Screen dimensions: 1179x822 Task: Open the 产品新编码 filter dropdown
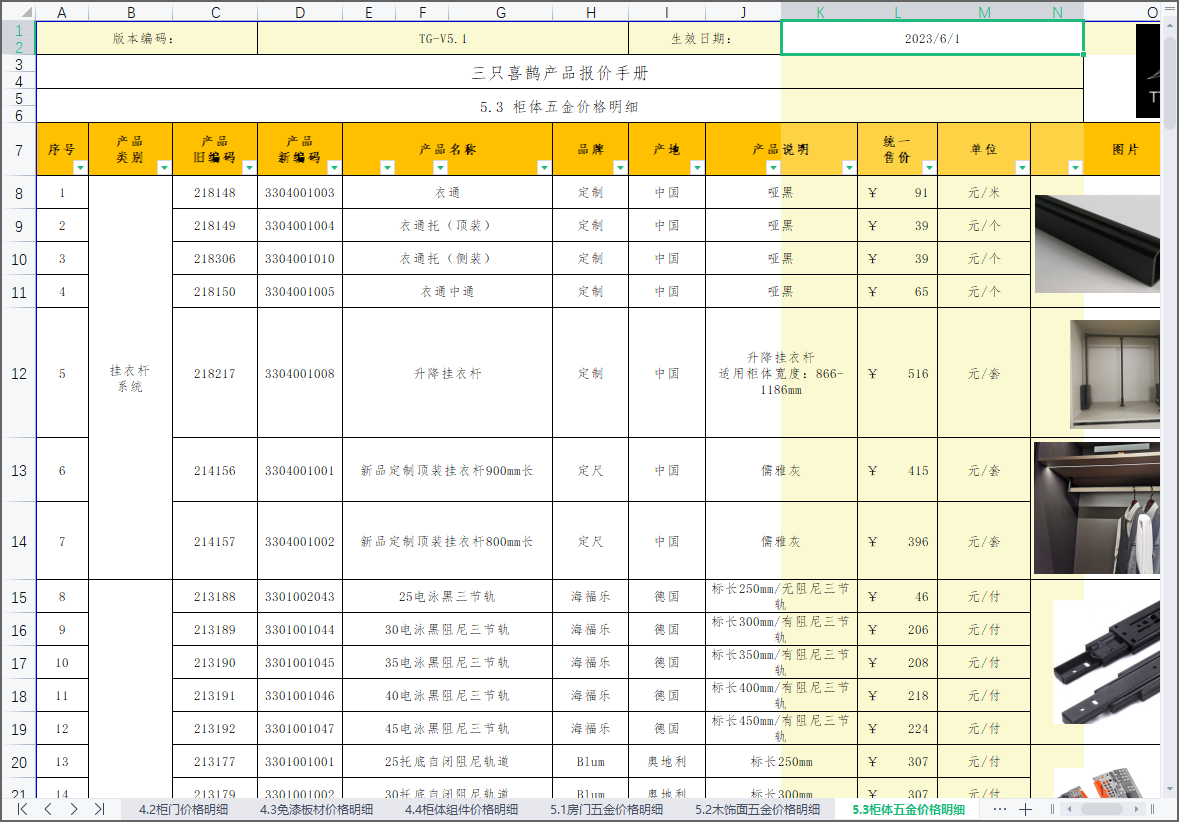click(334, 168)
